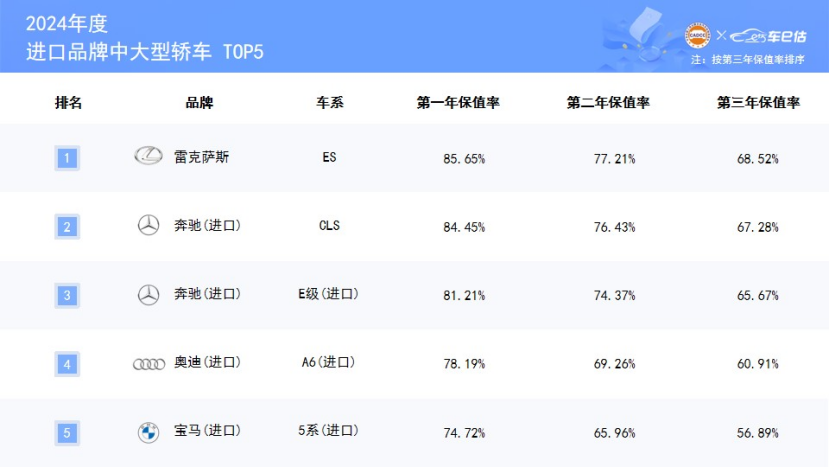The width and height of the screenshot is (830, 467).
Task: Click the rank 3 number badge
Action: tap(66, 295)
